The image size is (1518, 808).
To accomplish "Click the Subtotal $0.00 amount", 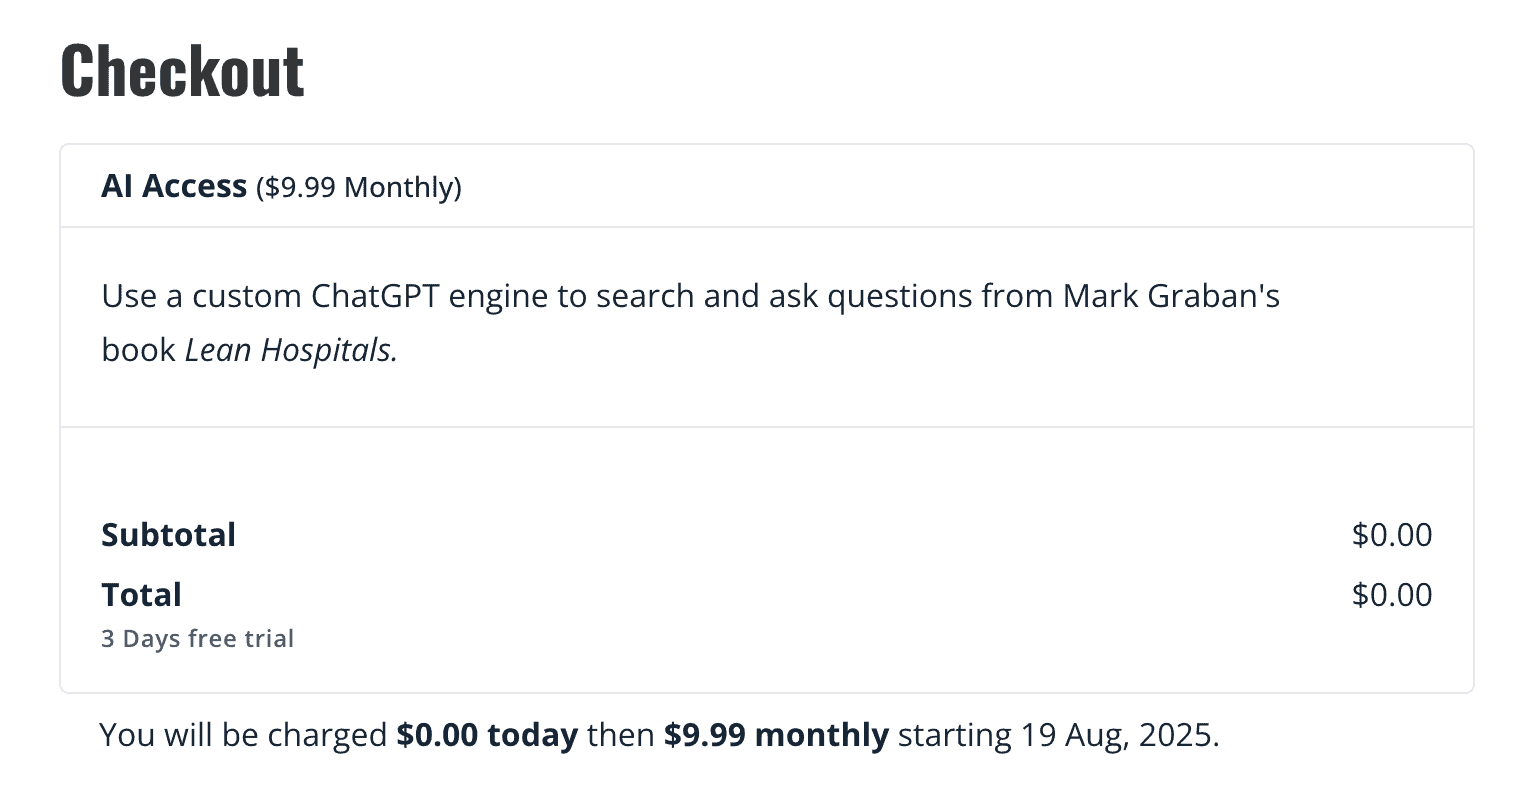I will coord(1391,535).
